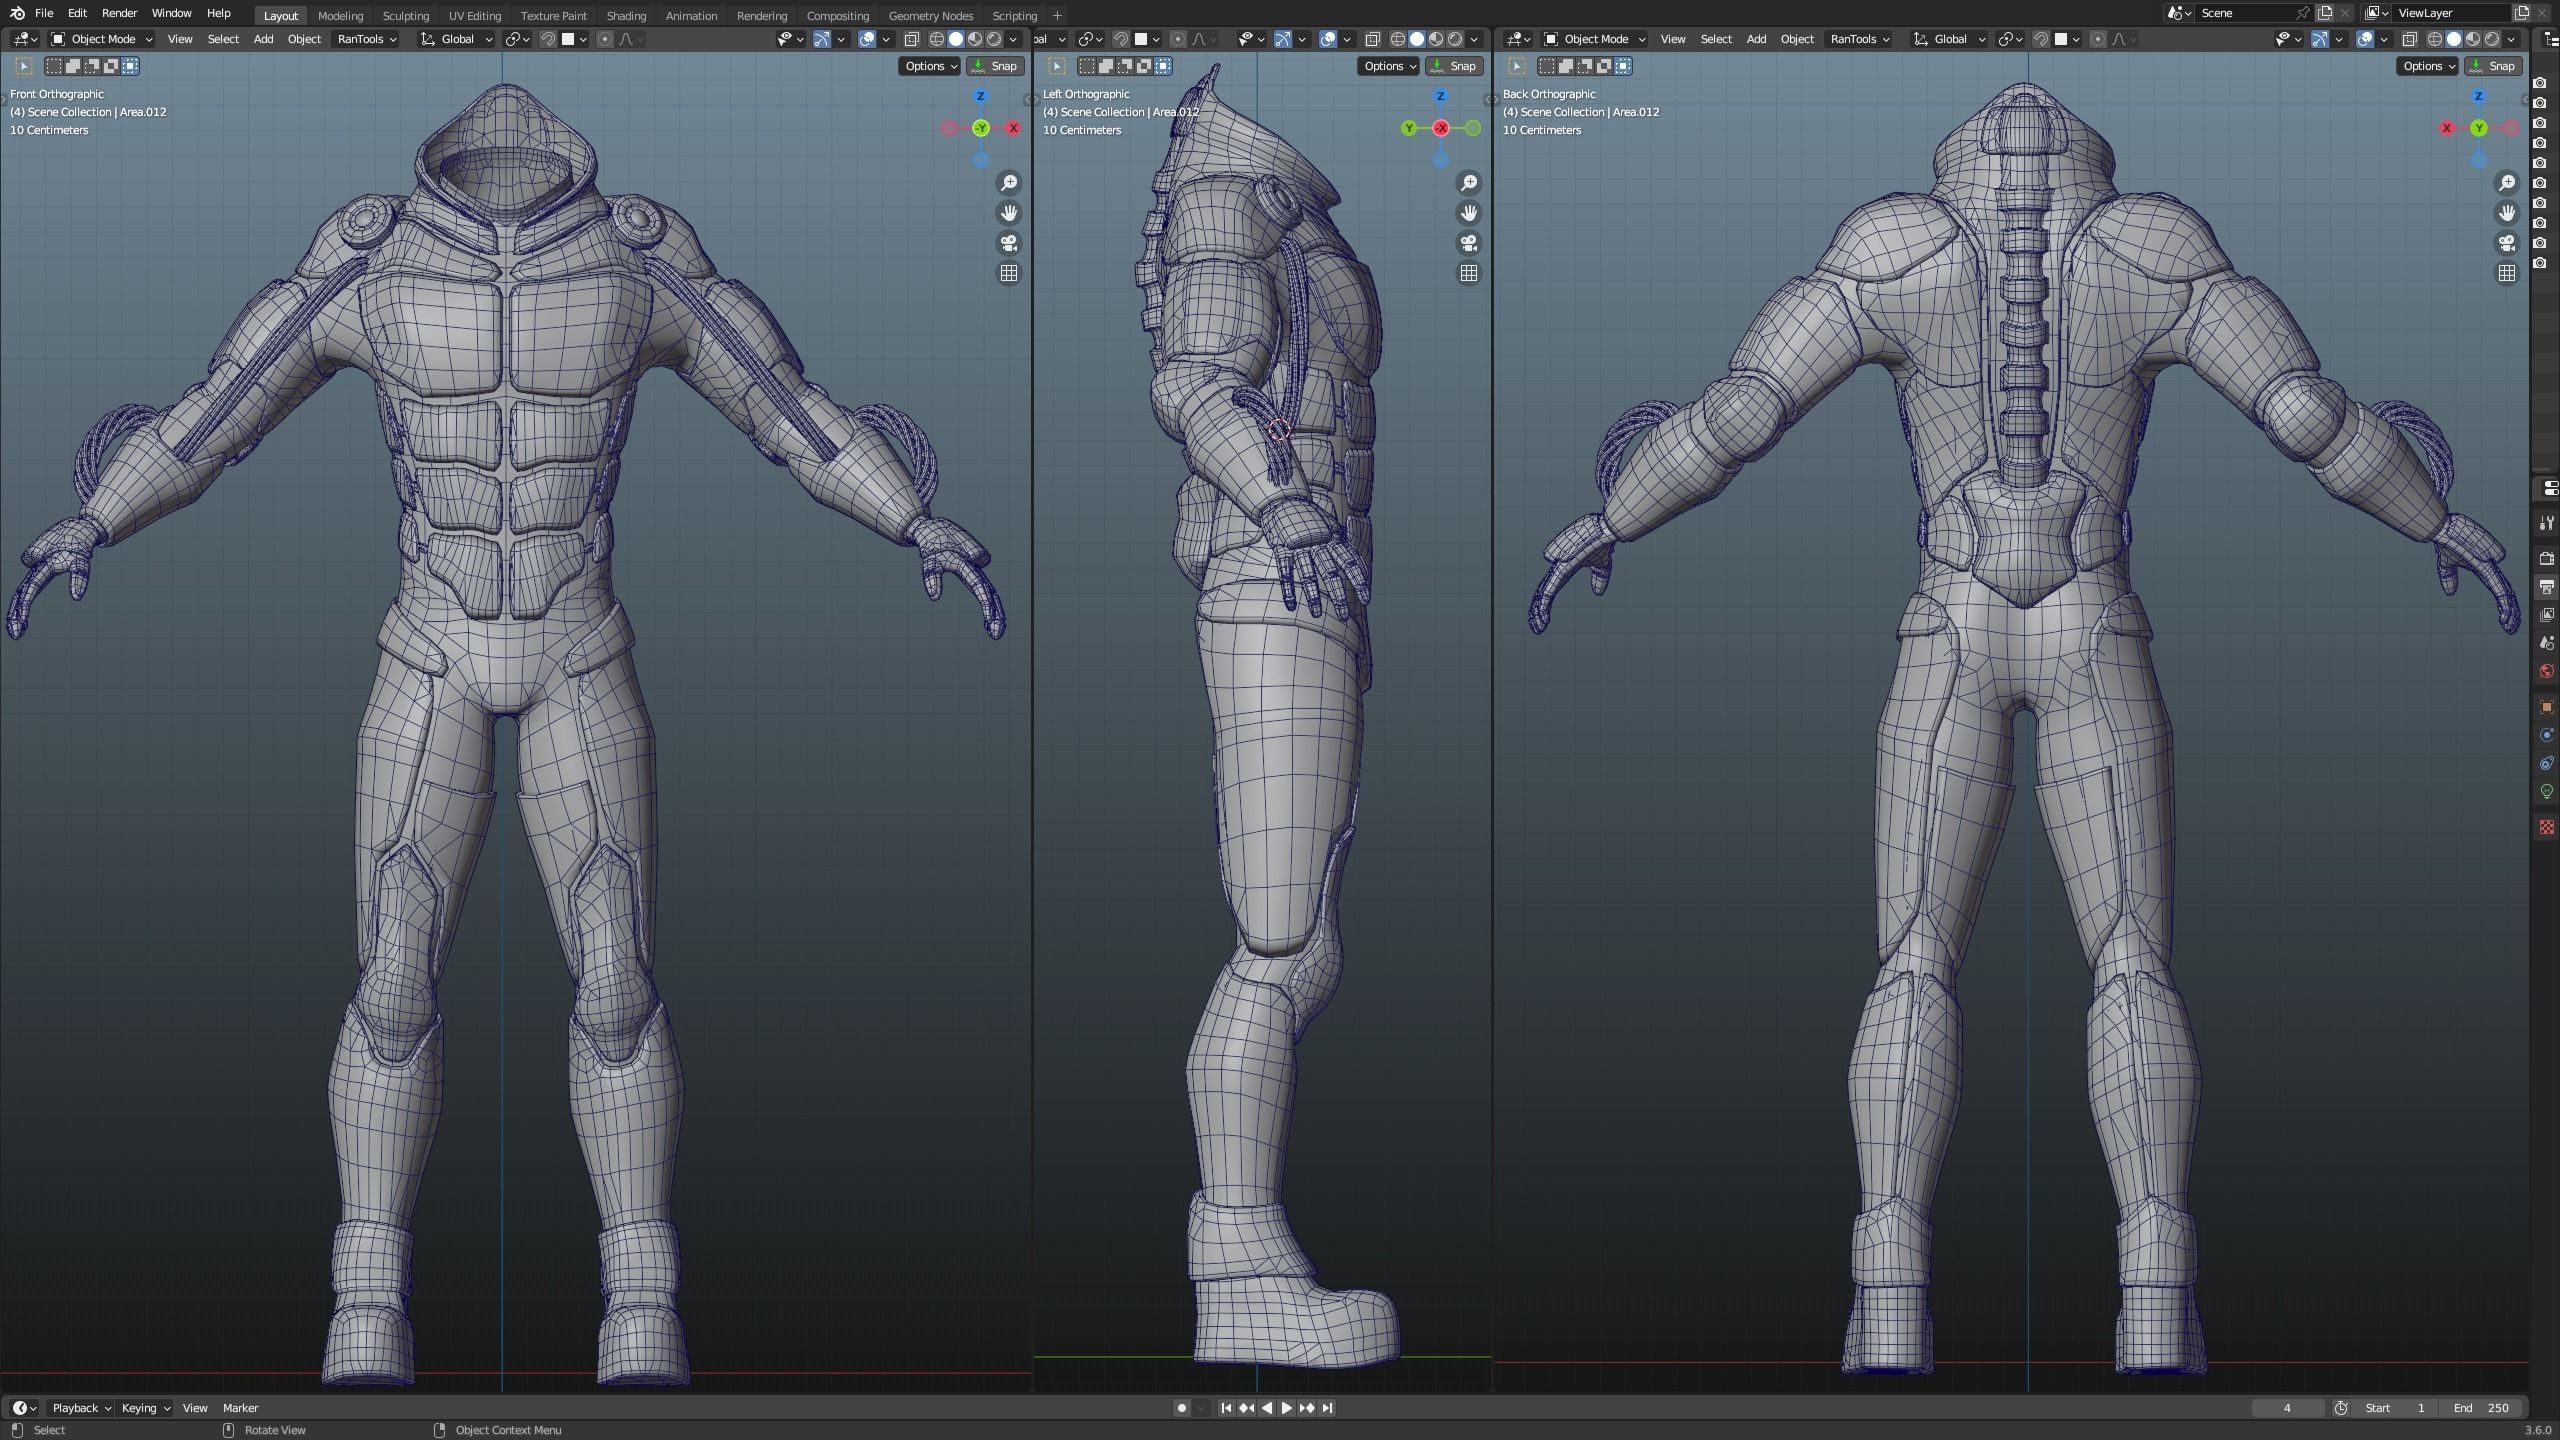Enable wireframe shading in Front viewport
2560x1440 pixels.
937,39
